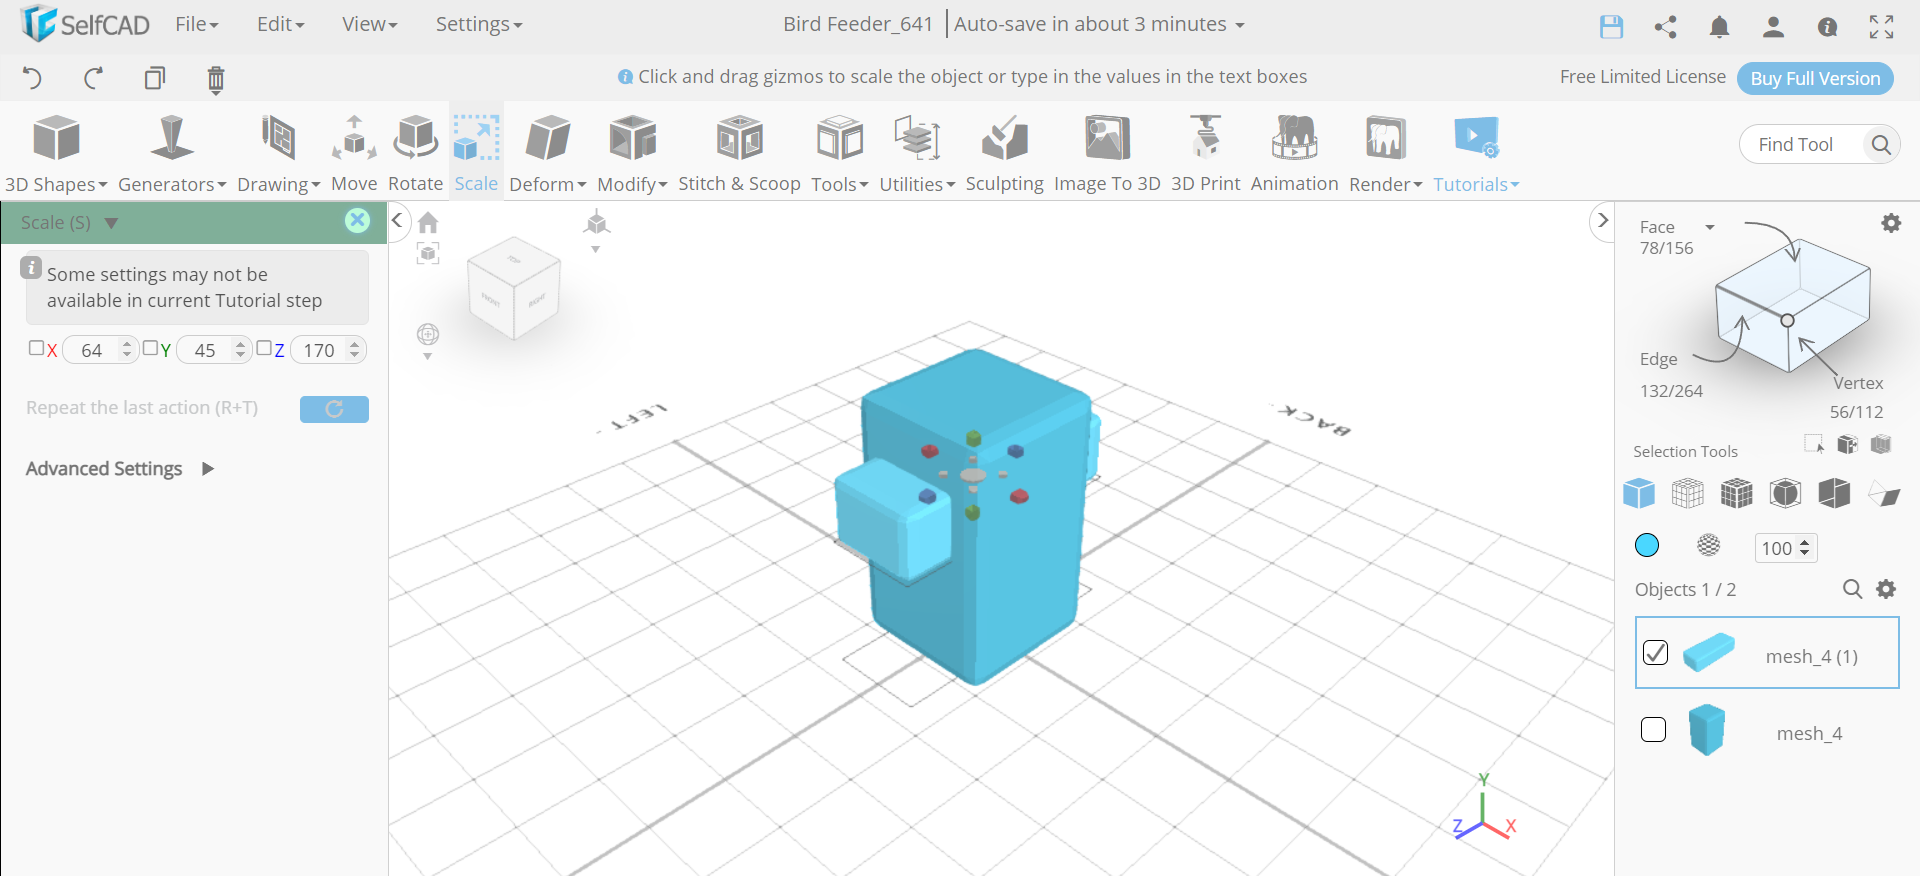Click the Redo arrow icon
The height and width of the screenshot is (876, 1920).
93,78
